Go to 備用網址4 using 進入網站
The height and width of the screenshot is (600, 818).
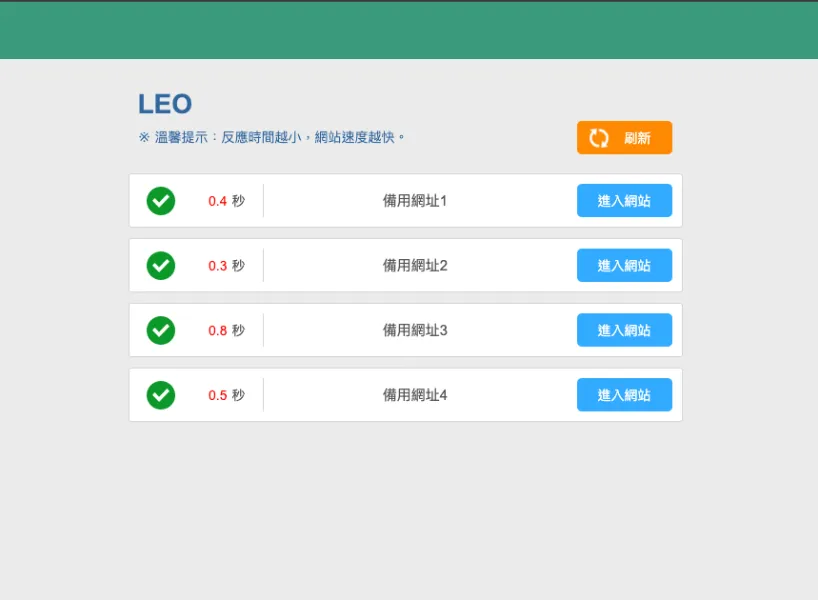(x=624, y=395)
